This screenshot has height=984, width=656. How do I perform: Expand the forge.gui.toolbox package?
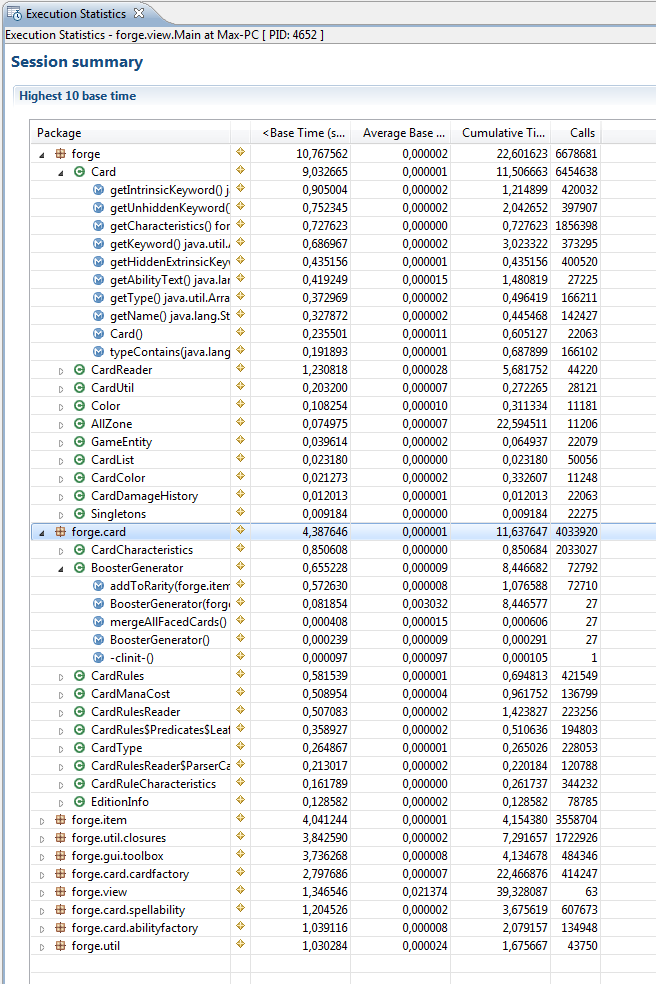[x=42, y=856]
